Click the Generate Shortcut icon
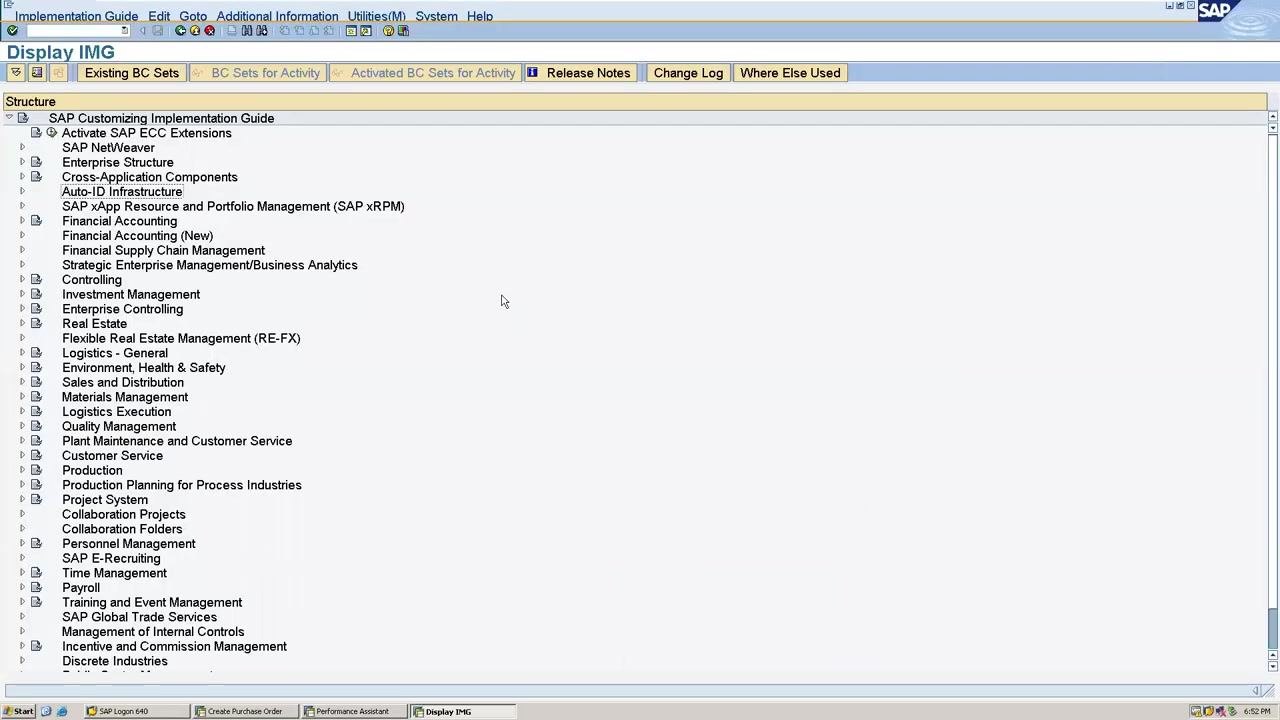The width and height of the screenshot is (1280, 720). (366, 31)
